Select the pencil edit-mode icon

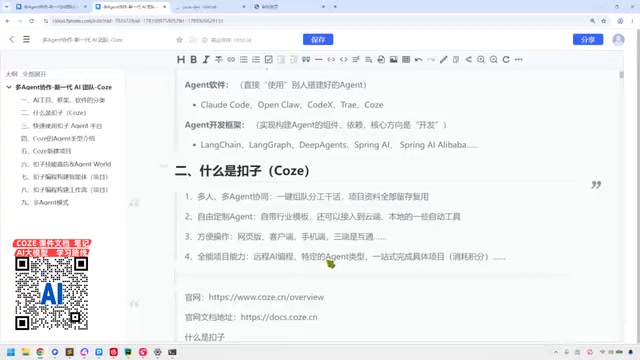click(x=444, y=60)
